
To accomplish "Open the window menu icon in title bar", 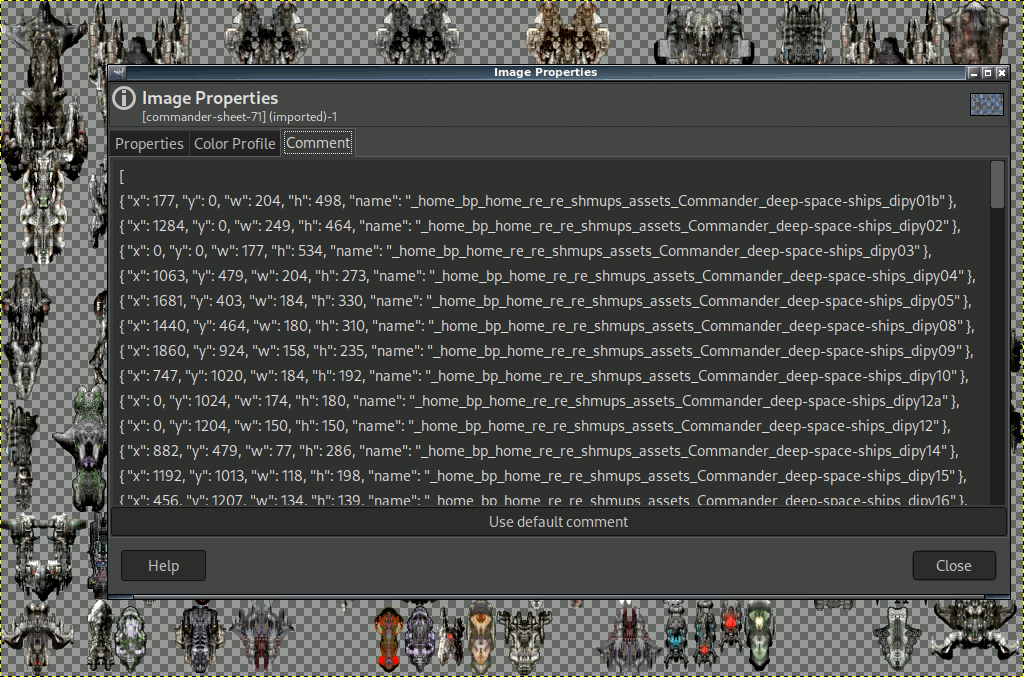I will 117,73.
